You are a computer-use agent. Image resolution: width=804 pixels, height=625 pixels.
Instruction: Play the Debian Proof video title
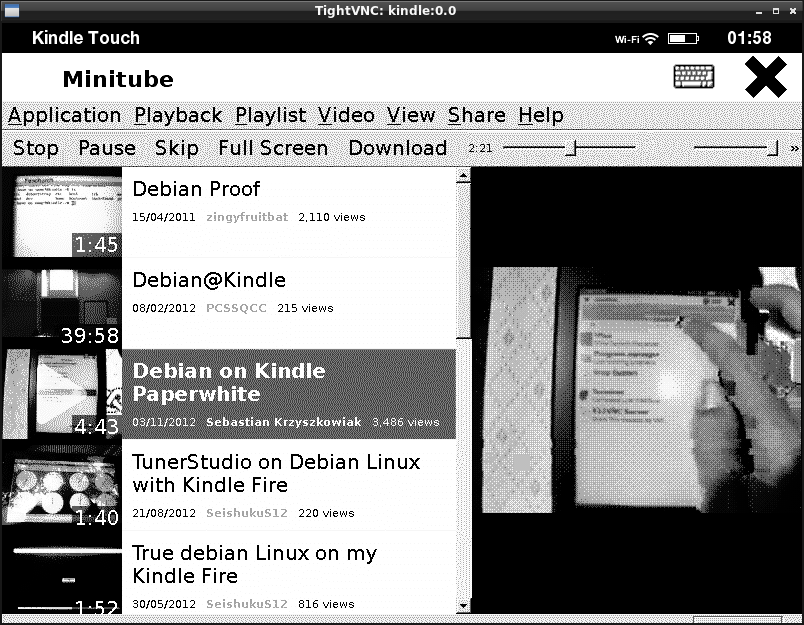pyautogui.click(x=196, y=189)
